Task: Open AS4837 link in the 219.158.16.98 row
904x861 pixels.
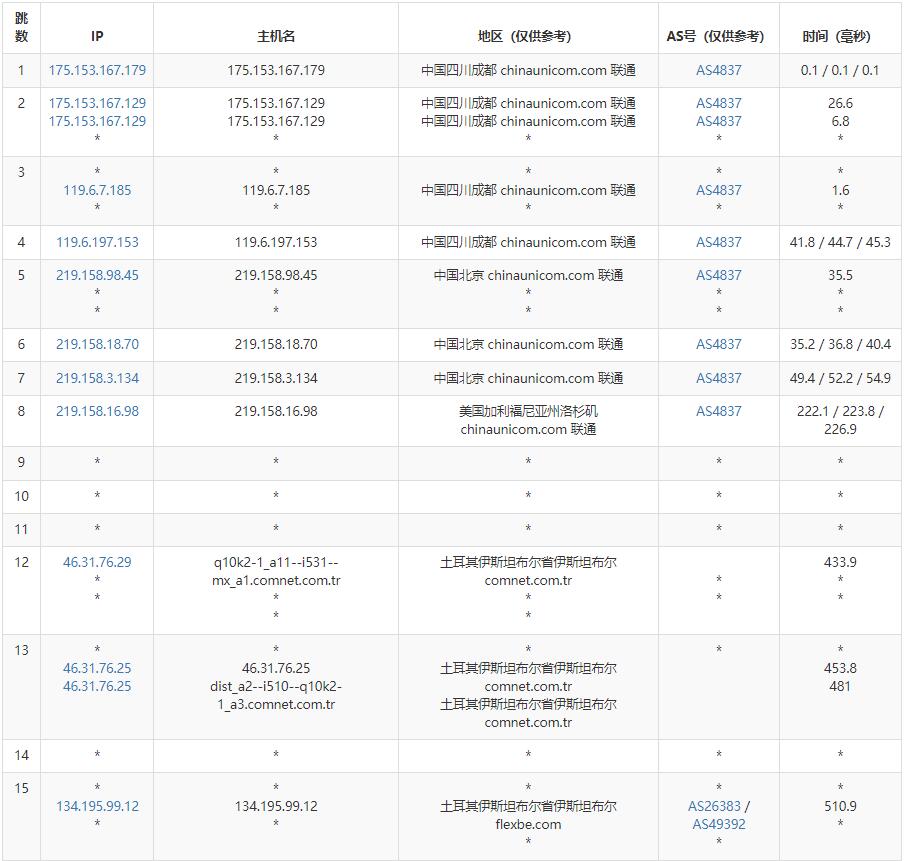Action: [718, 411]
